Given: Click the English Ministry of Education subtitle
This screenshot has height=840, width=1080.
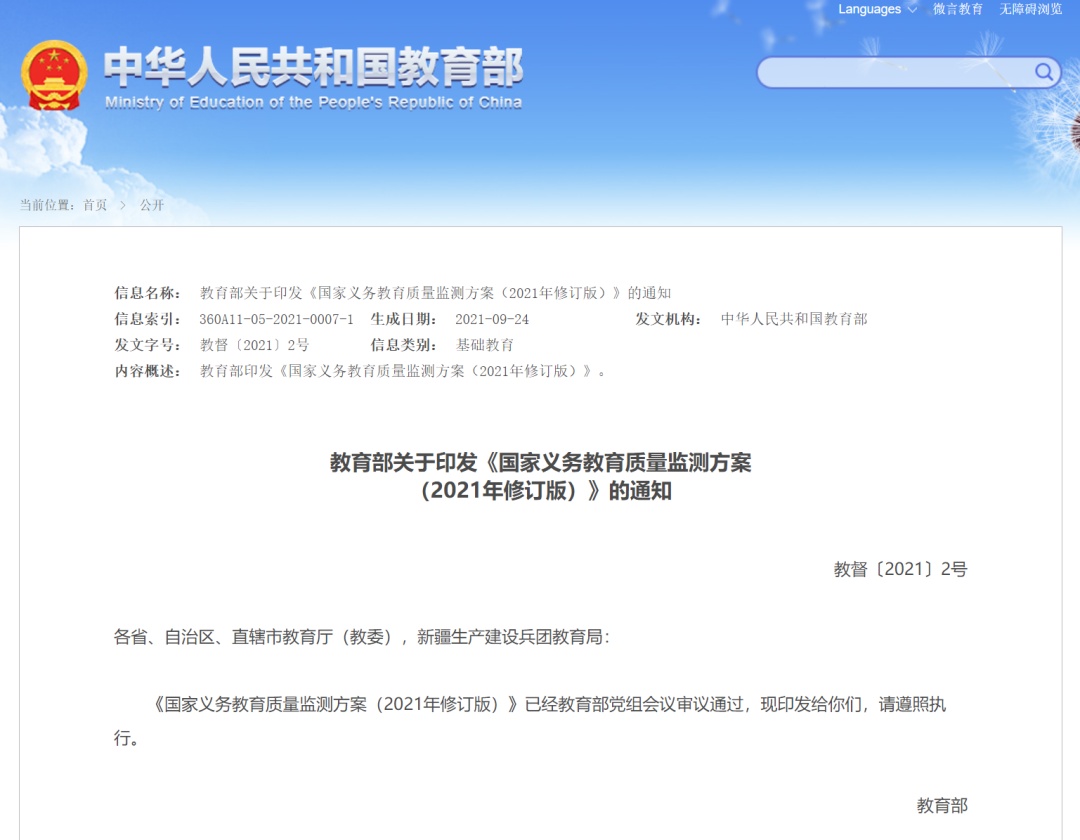Looking at the screenshot, I should [x=313, y=103].
